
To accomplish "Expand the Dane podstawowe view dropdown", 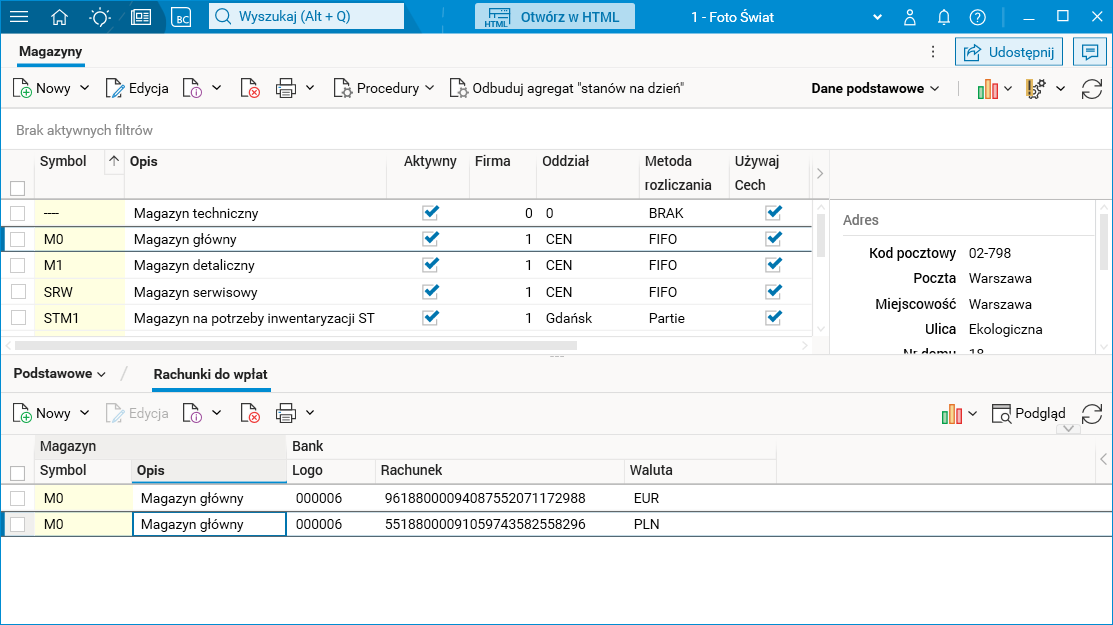I will point(876,88).
